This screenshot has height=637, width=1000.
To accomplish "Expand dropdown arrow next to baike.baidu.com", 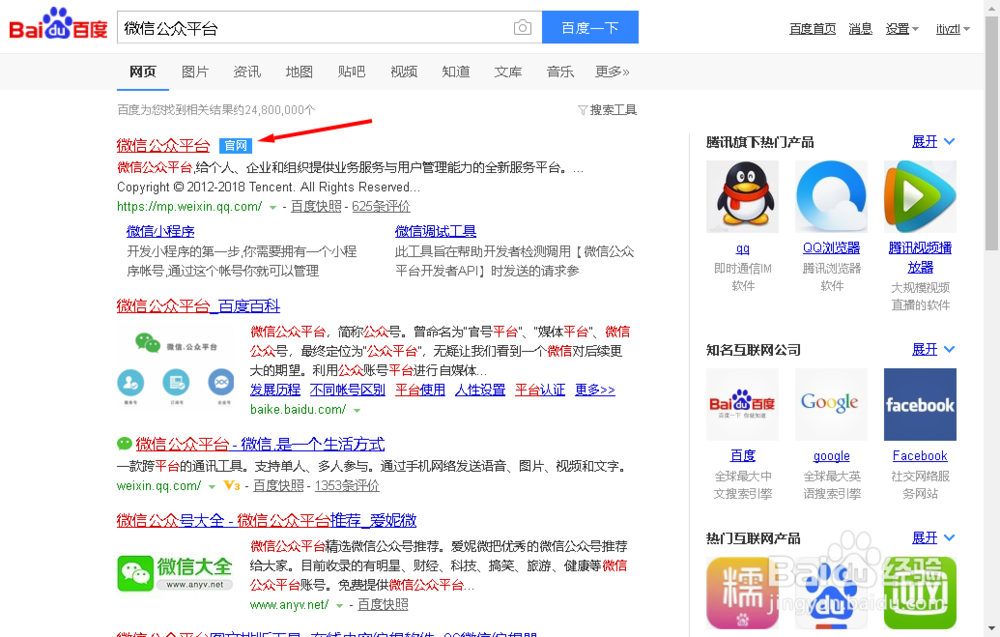I will pyautogui.click(x=357, y=411).
